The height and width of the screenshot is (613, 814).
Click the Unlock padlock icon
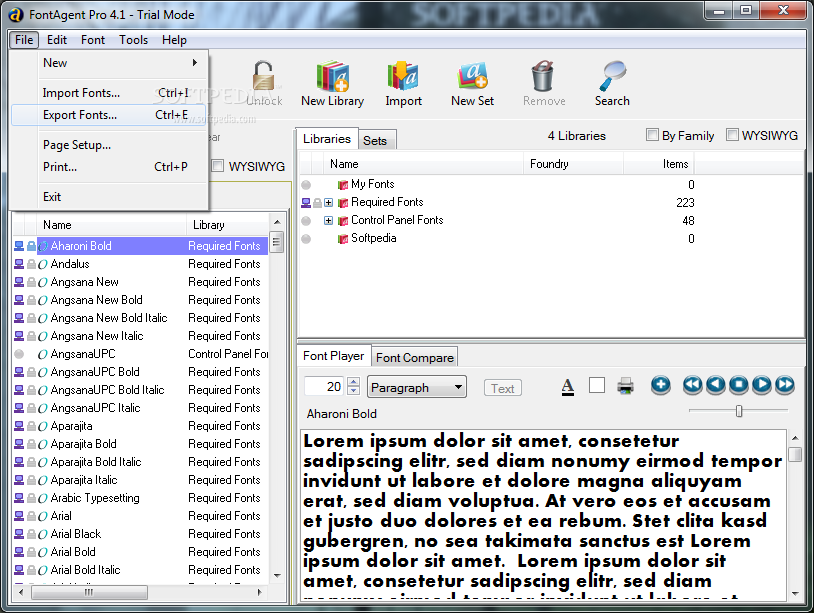[x=264, y=76]
